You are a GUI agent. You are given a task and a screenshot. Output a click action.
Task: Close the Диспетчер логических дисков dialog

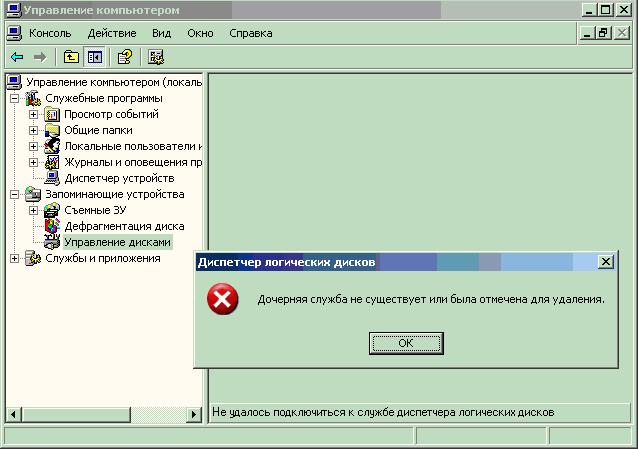(x=605, y=262)
